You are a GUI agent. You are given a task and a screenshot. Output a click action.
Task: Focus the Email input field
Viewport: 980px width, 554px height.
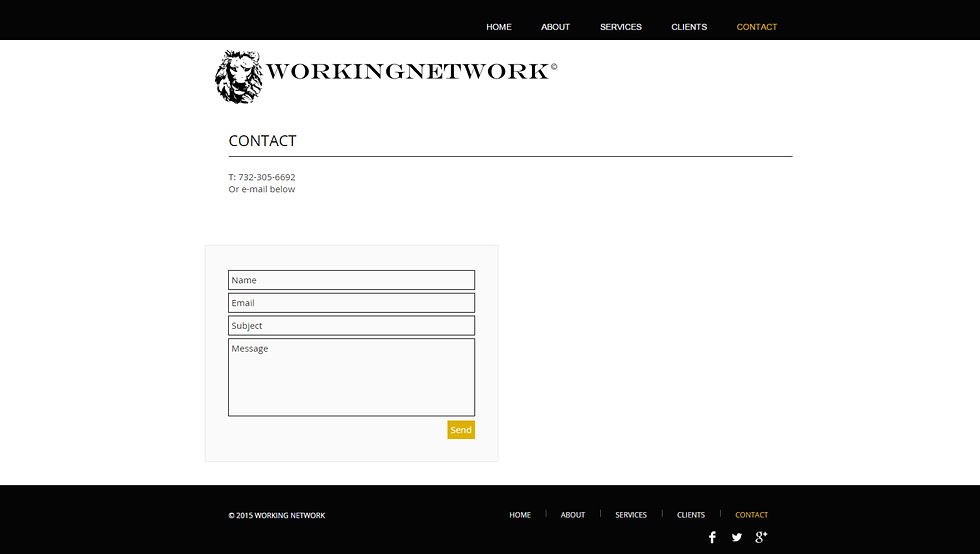[351, 303]
